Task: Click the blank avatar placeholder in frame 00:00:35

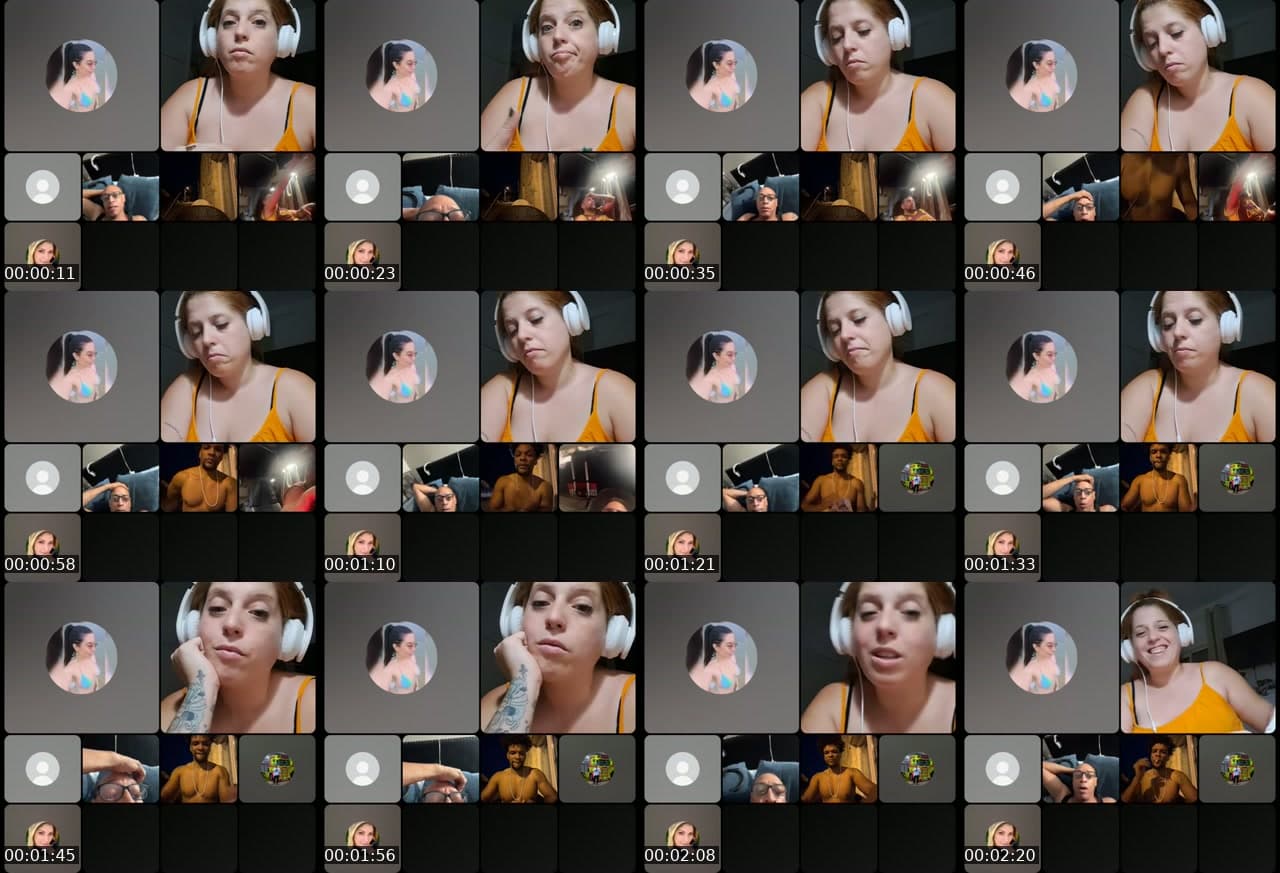Action: point(682,187)
